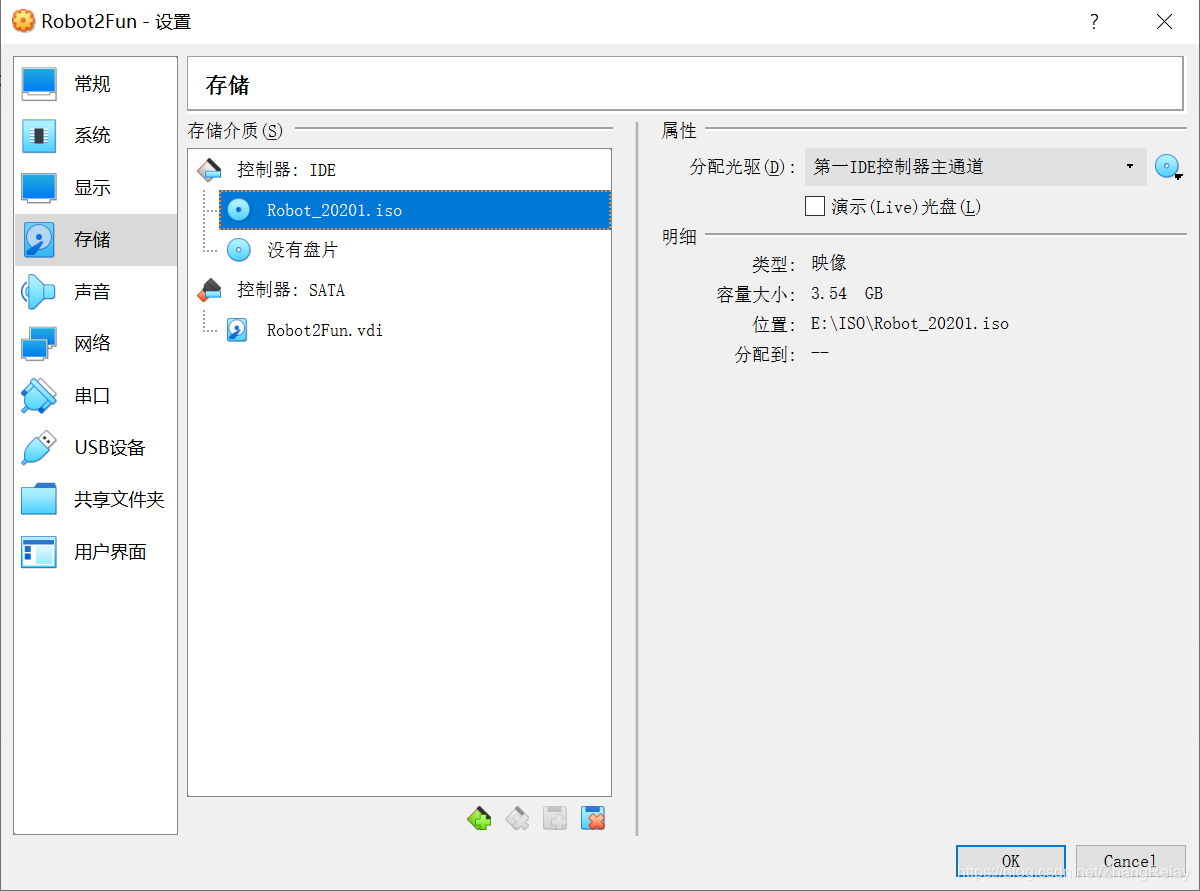Viewport: 1200px width, 891px height.
Task: Click the SATA controller icon
Action: tap(209, 290)
